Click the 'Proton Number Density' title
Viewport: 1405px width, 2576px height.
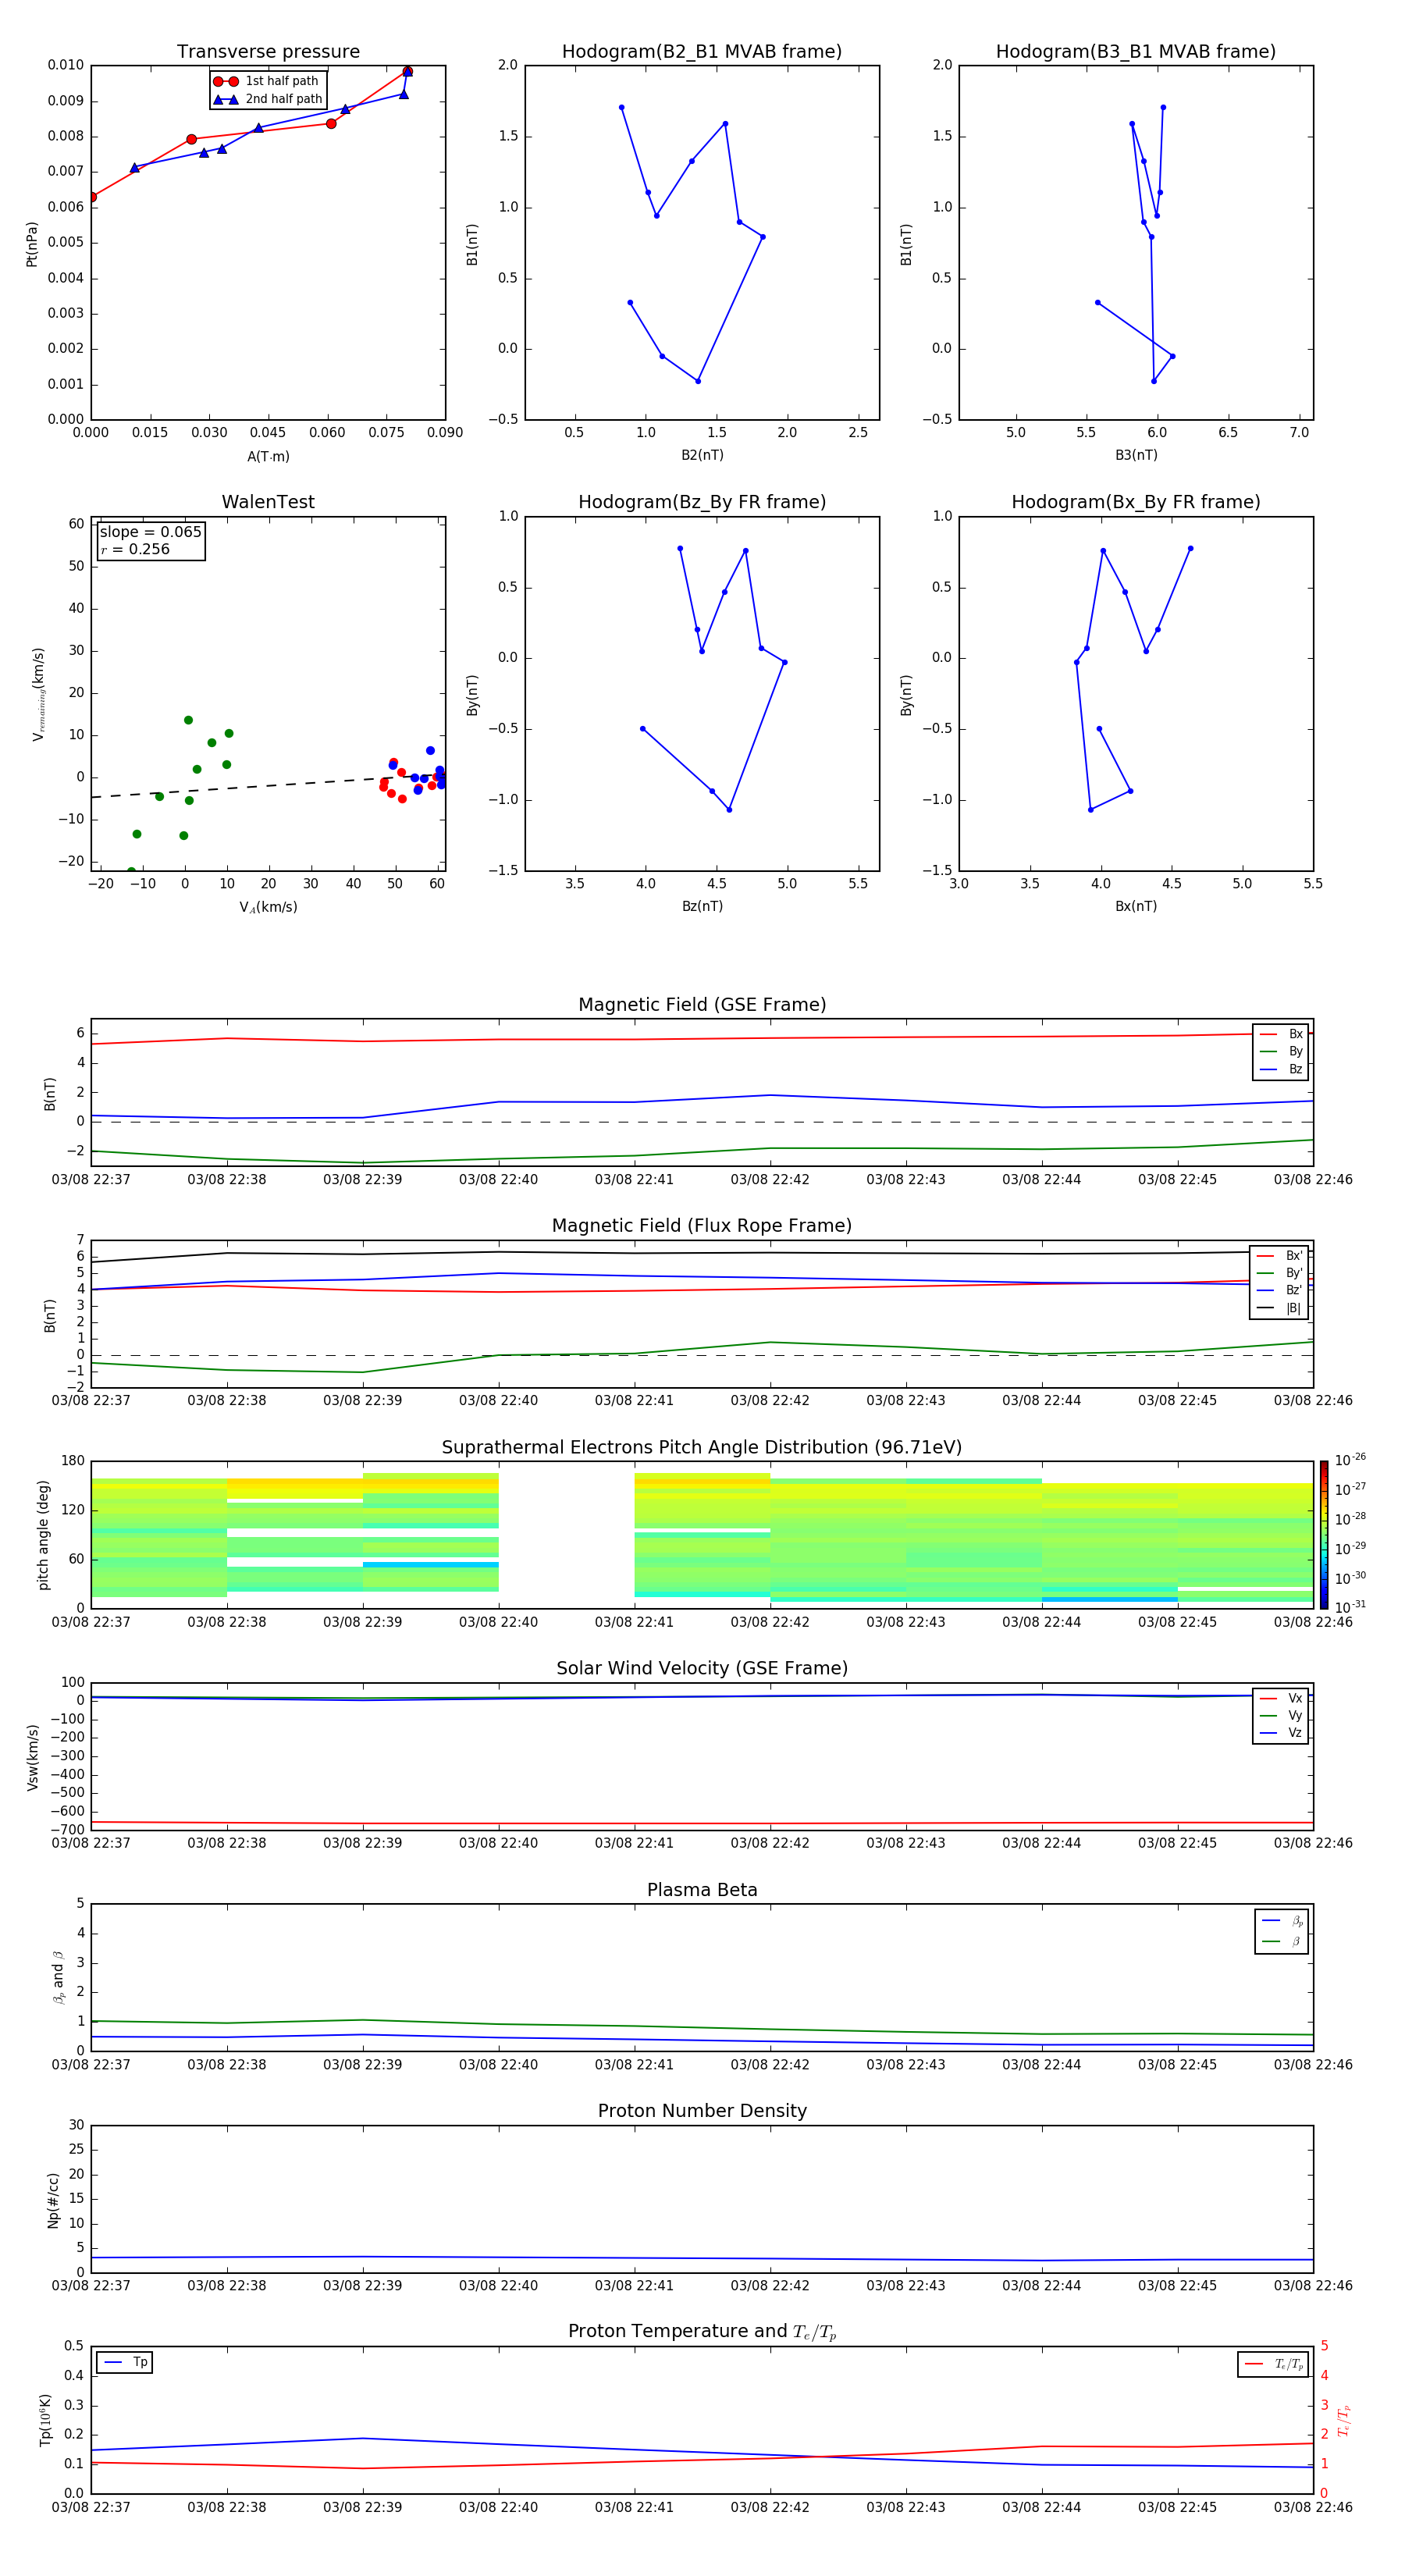click(x=702, y=2111)
